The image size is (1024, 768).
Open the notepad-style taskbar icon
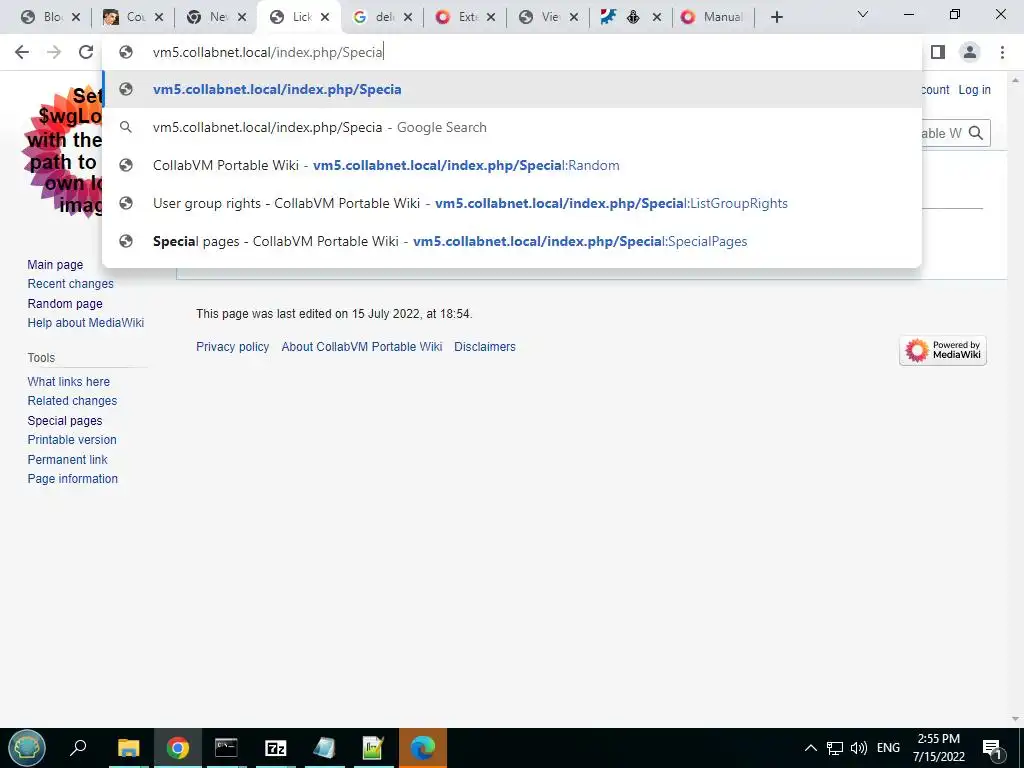(x=325, y=748)
